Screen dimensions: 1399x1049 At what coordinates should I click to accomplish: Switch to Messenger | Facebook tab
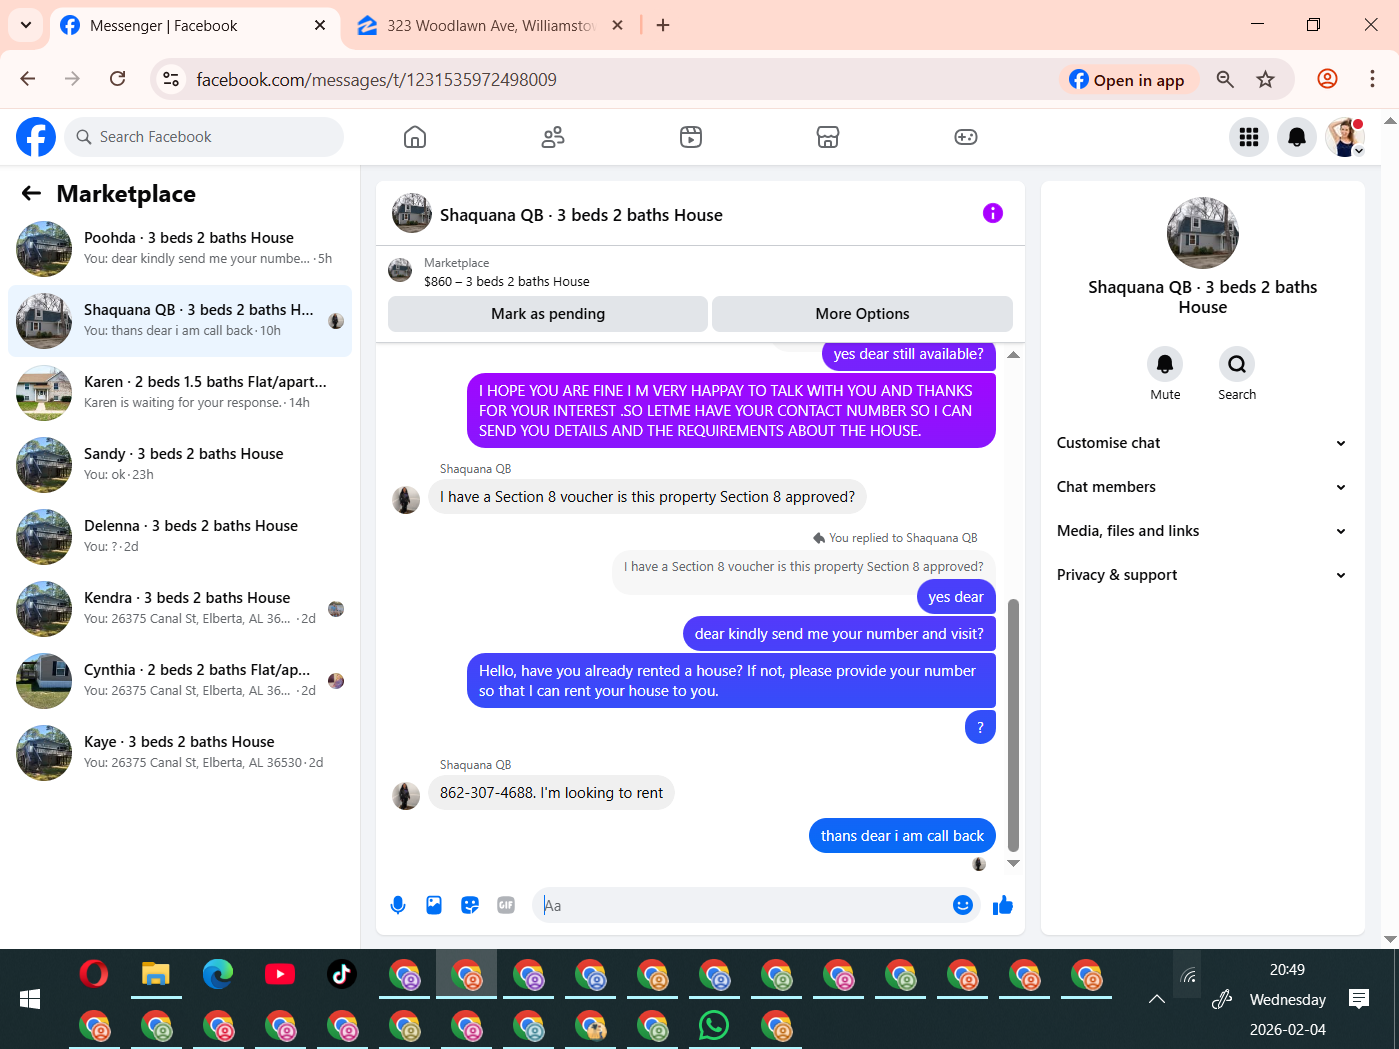point(192,26)
